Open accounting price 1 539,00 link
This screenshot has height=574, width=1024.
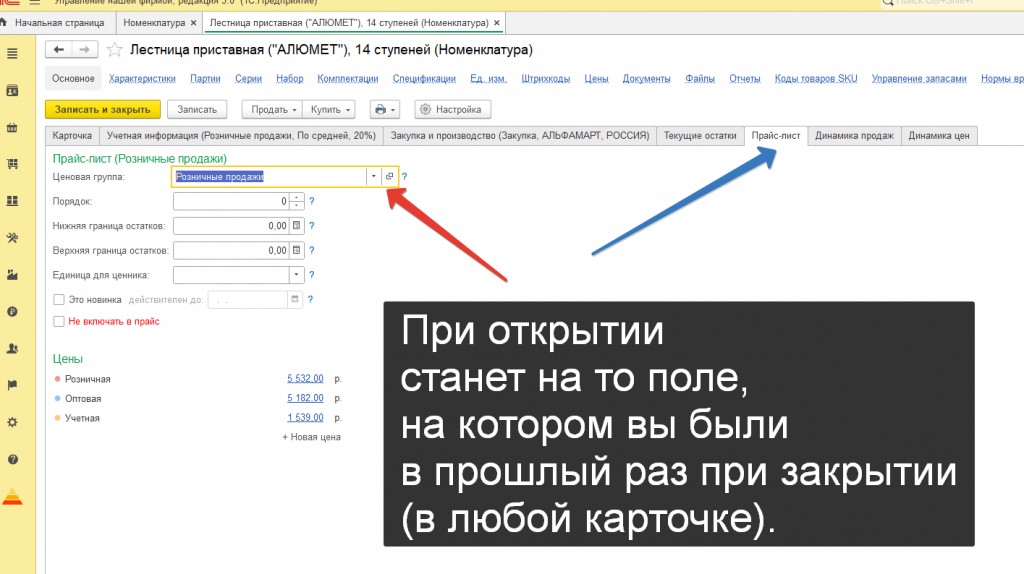click(305, 417)
